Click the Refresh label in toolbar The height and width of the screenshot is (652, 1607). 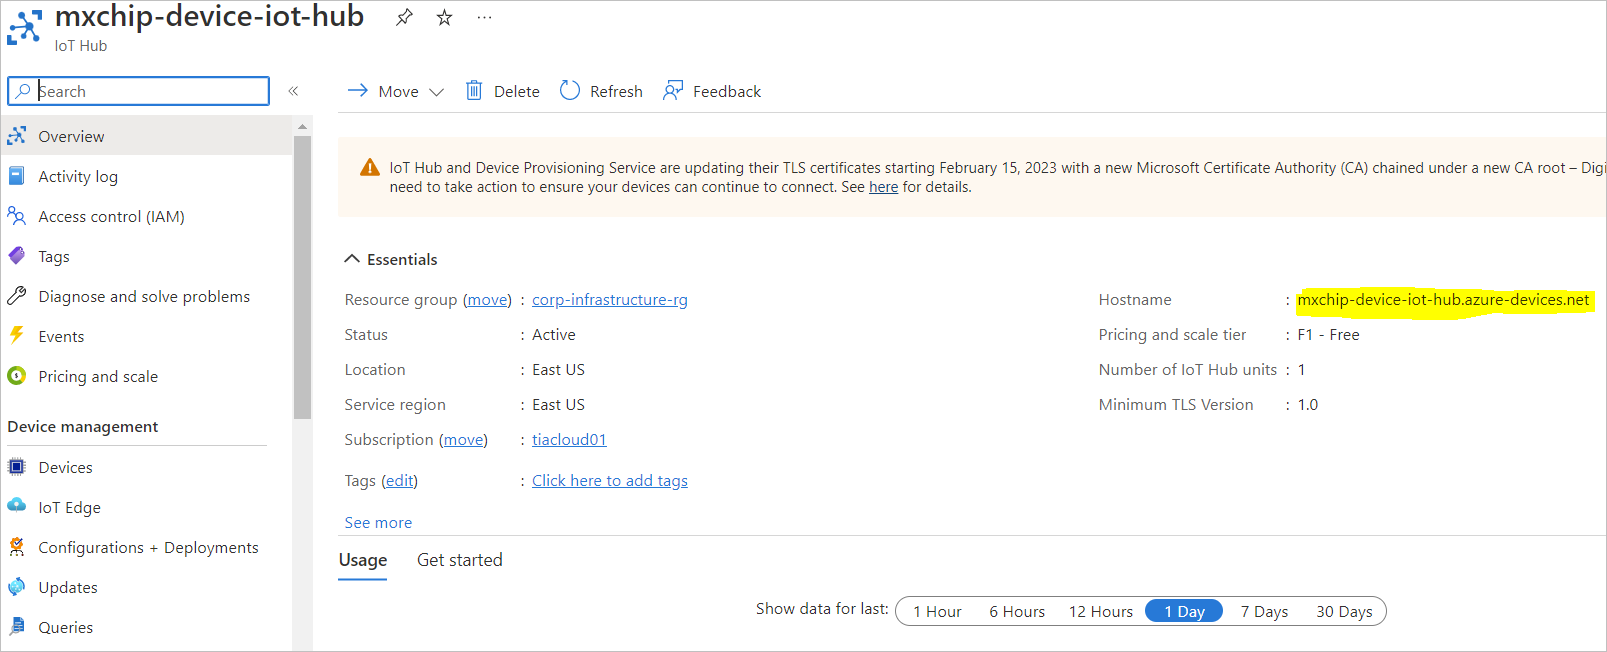pos(616,91)
